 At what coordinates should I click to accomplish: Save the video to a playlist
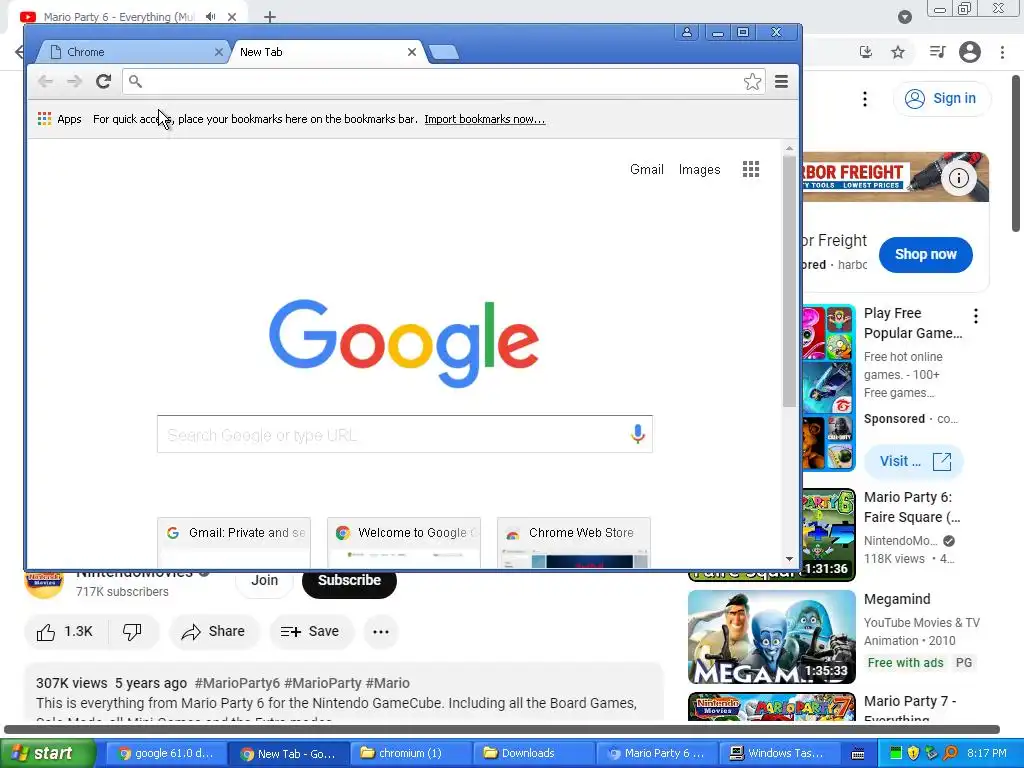point(311,632)
